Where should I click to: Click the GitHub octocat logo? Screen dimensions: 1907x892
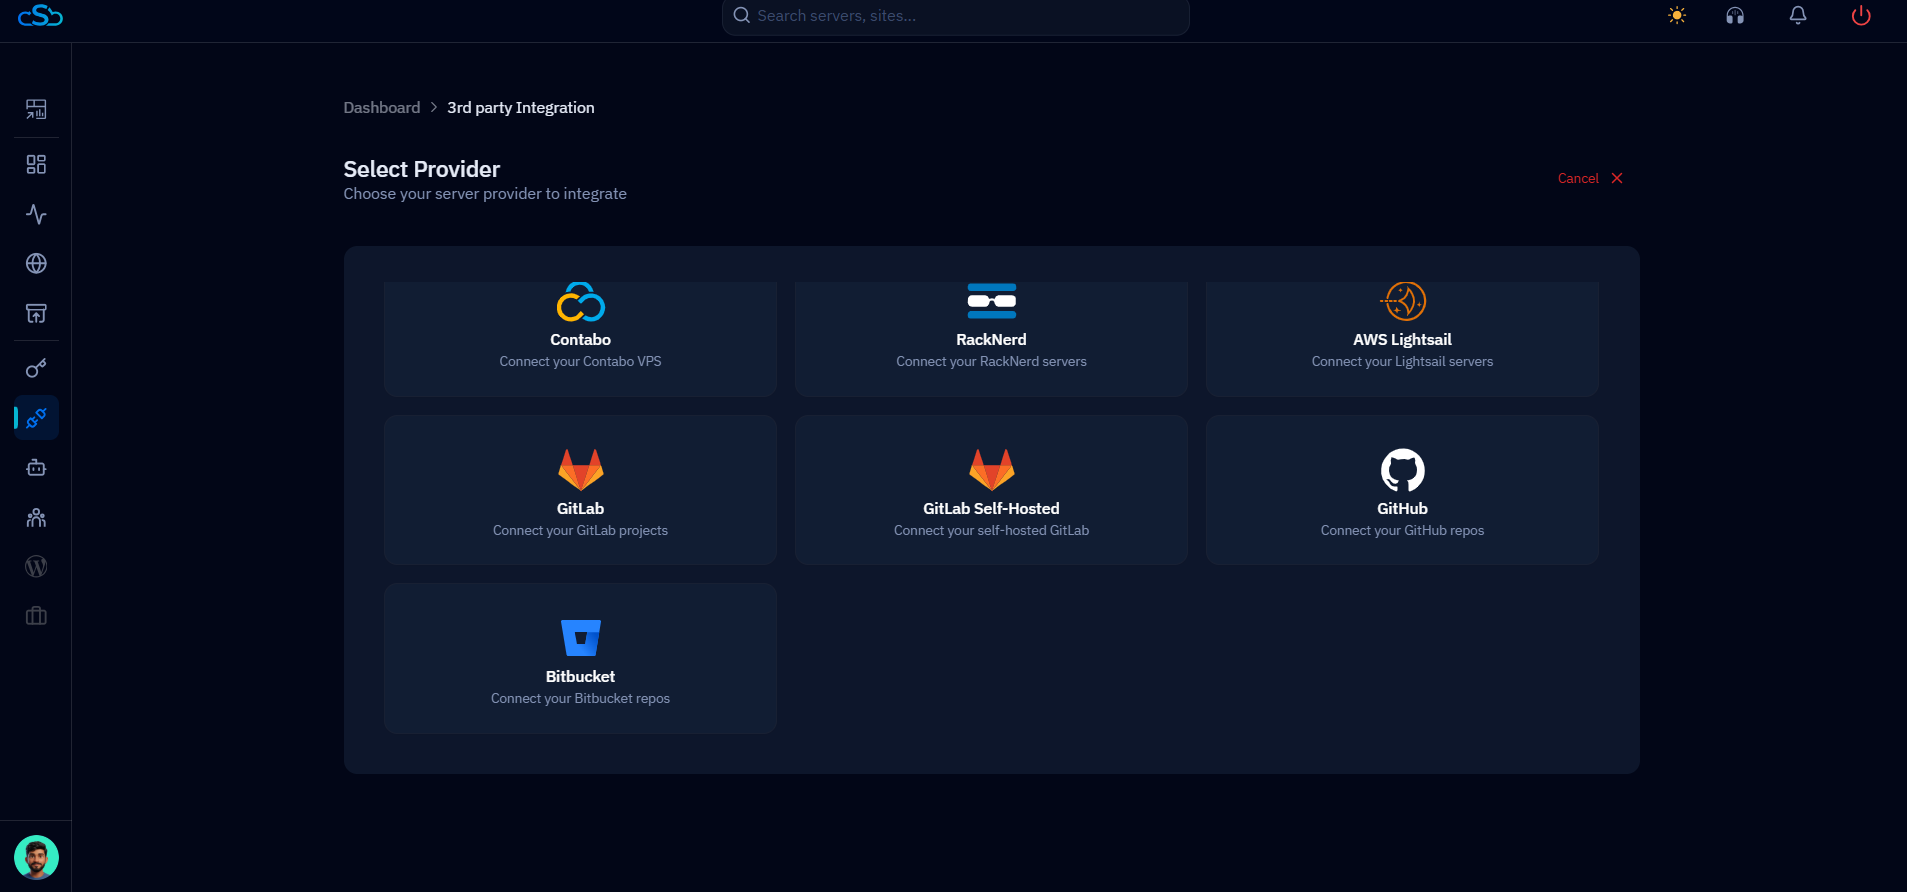tap(1403, 470)
